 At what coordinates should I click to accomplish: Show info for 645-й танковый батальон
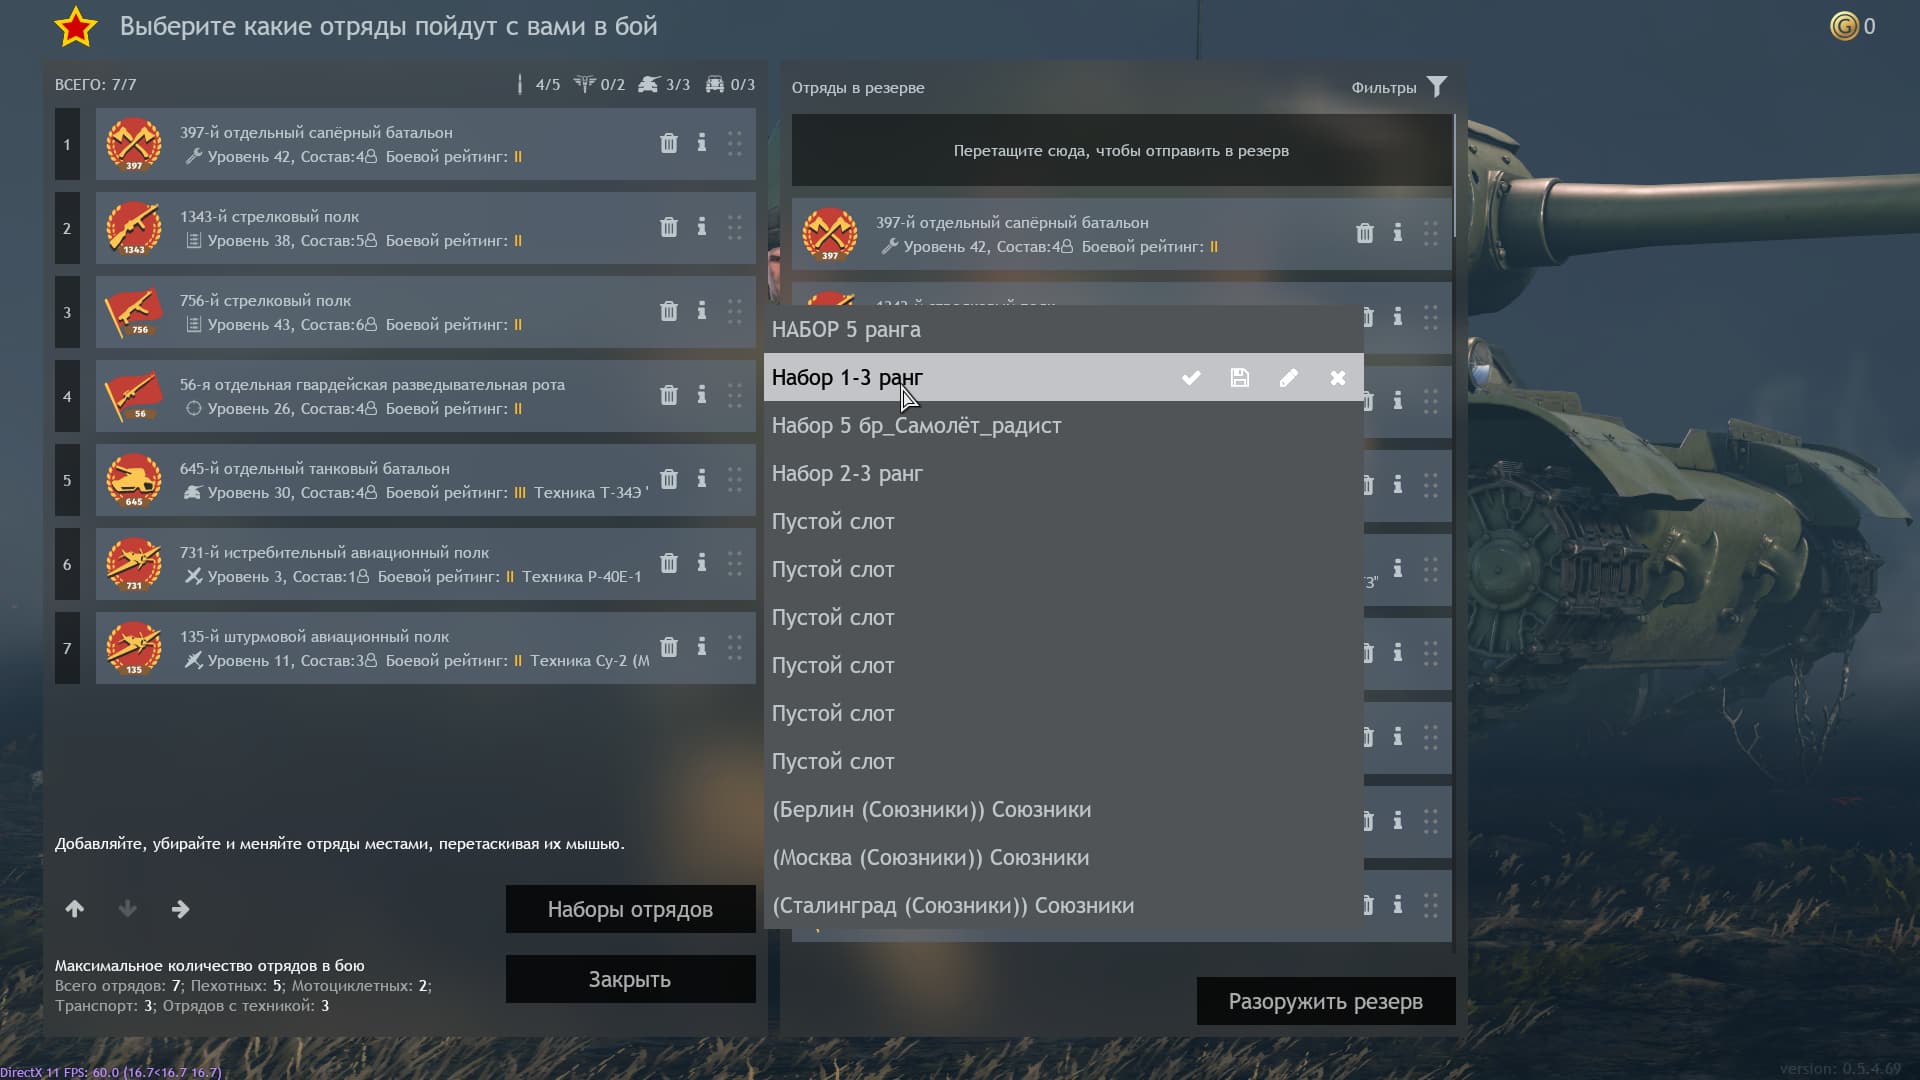(702, 479)
